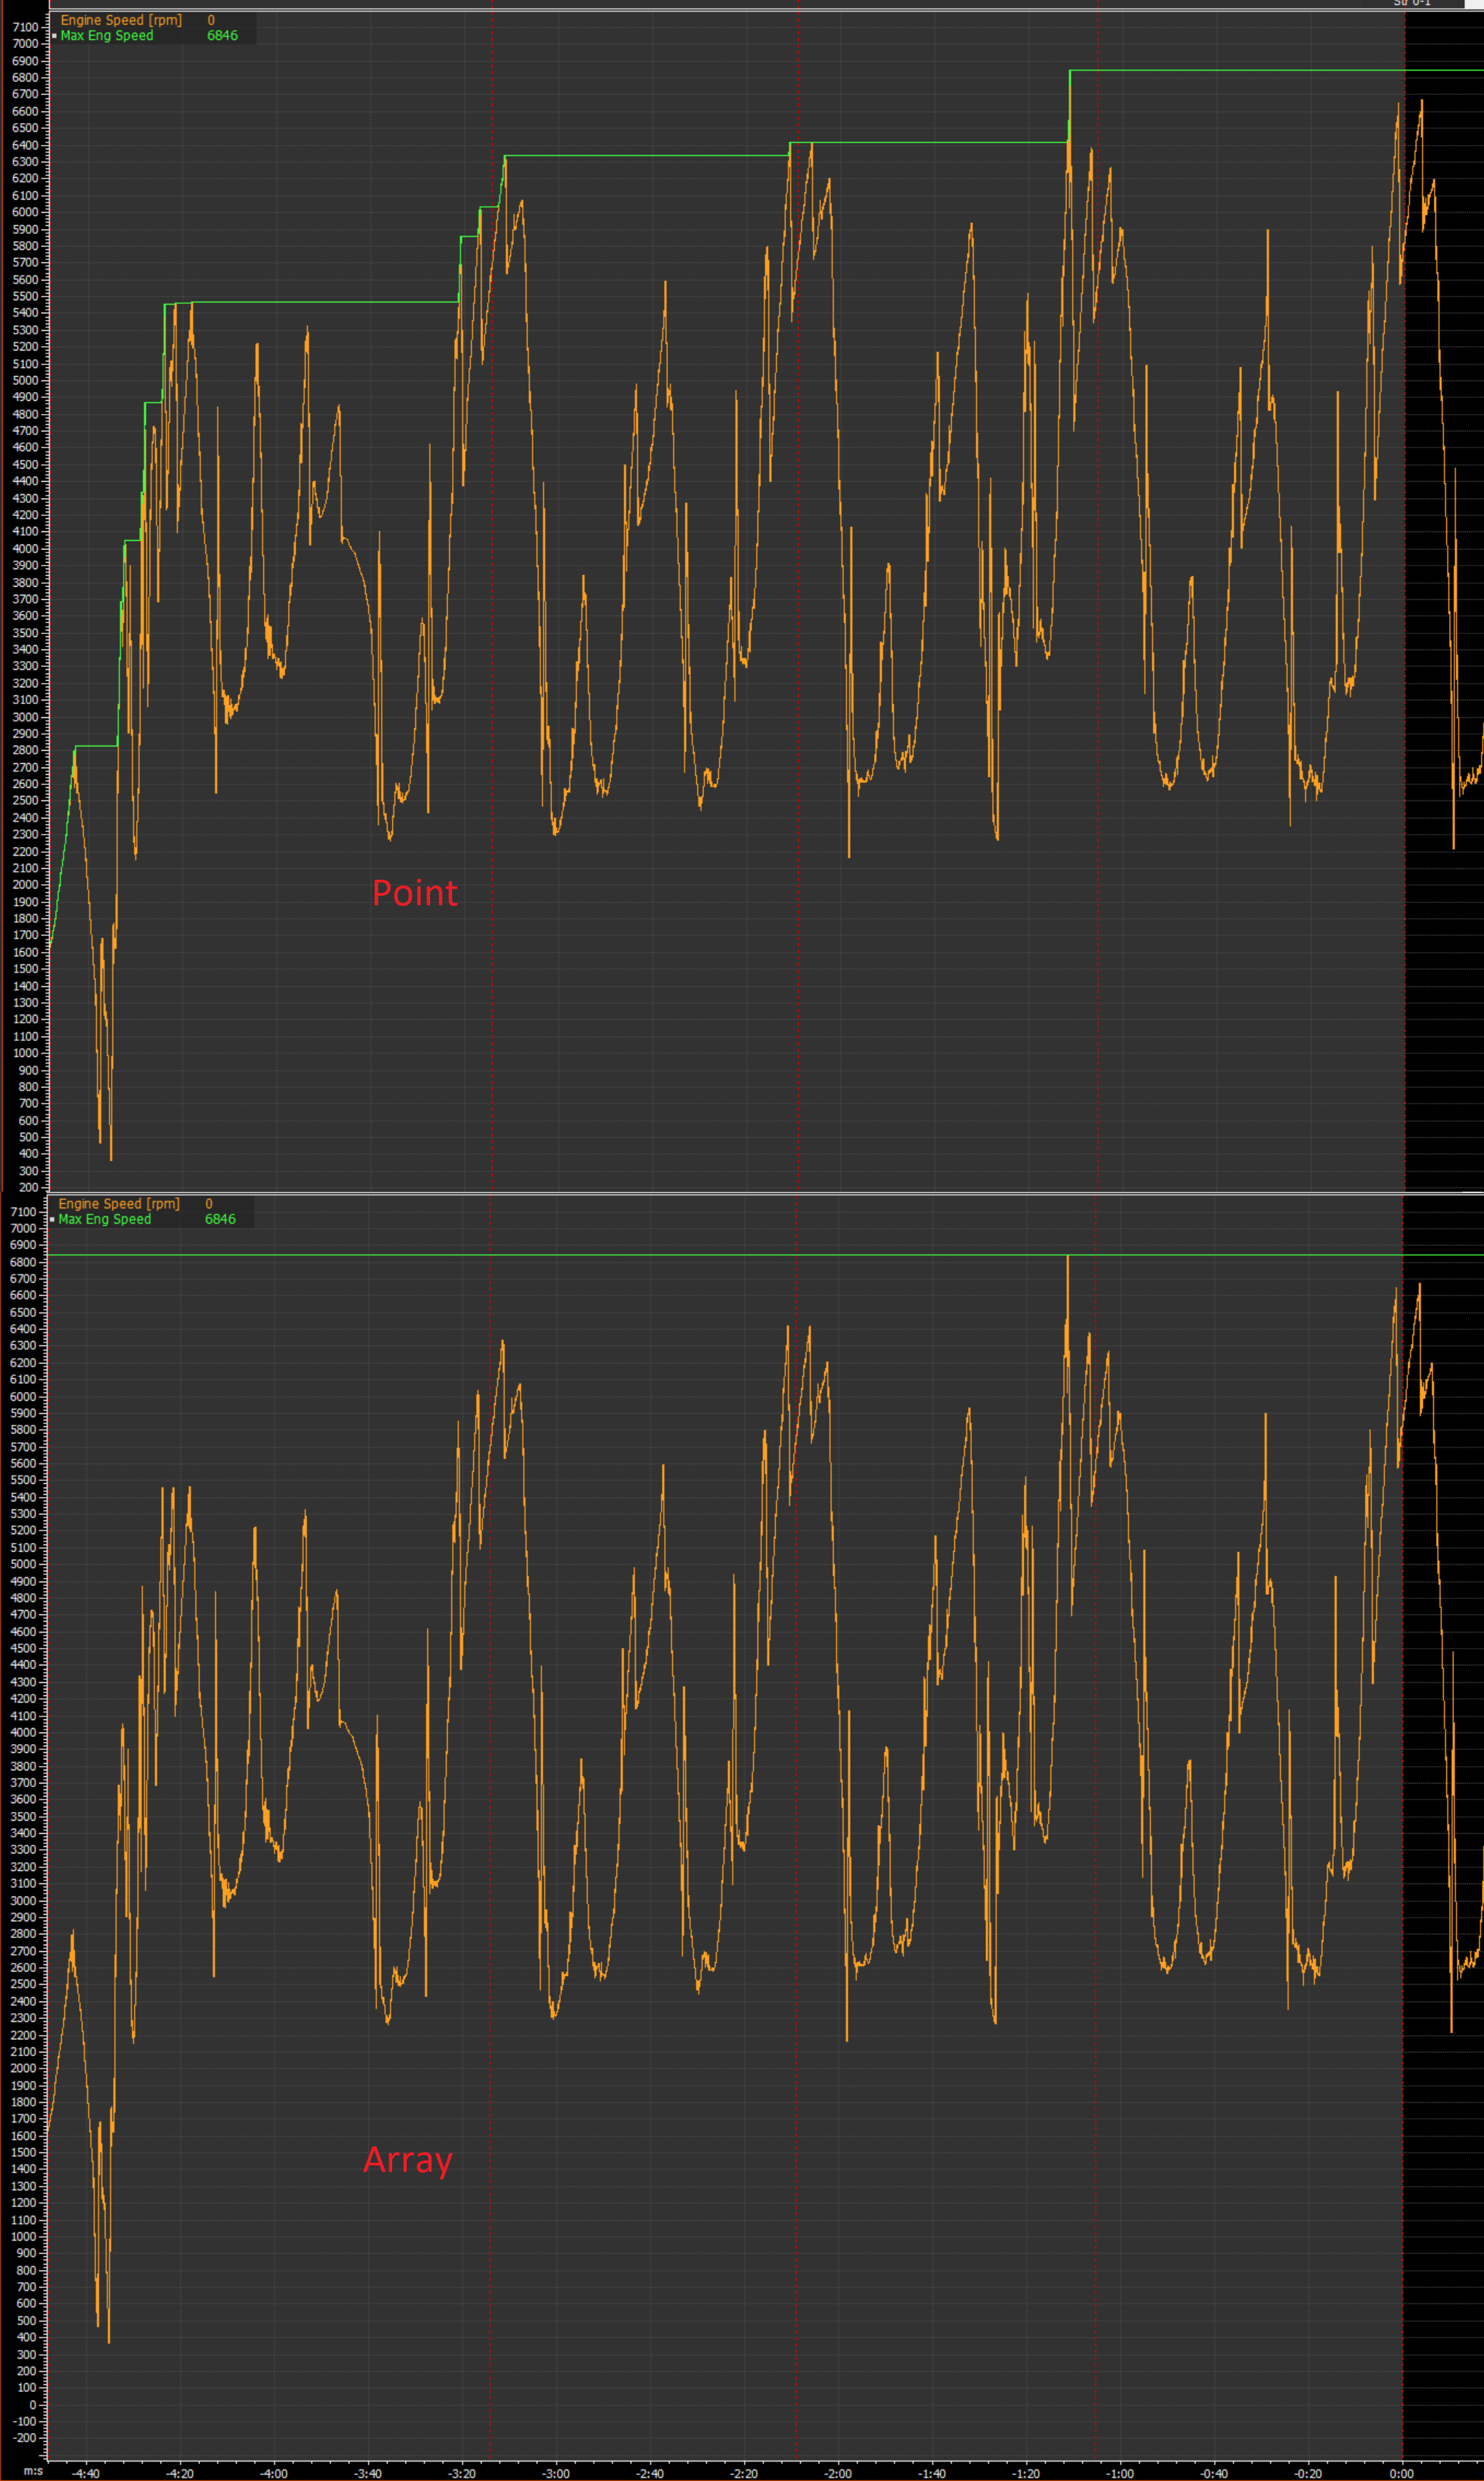Select the Max Eng Speed marker in lower legend
This screenshot has width=1484, height=2481.
pos(52,1220)
